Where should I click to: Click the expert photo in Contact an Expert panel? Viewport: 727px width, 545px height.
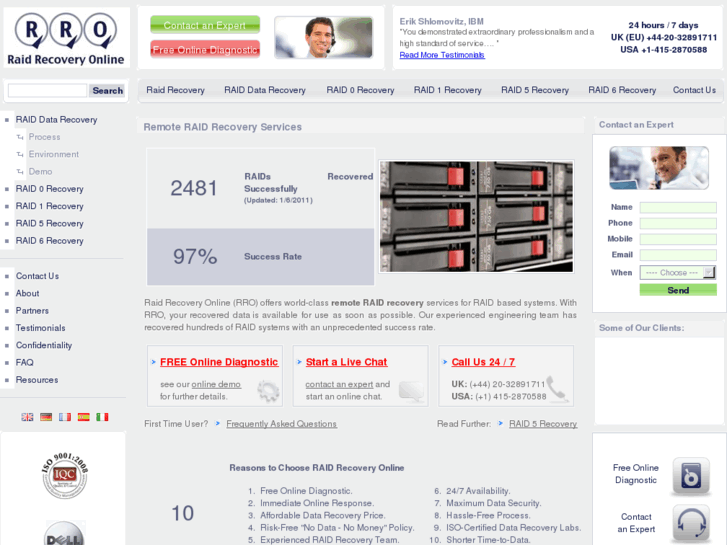pyautogui.click(x=659, y=168)
